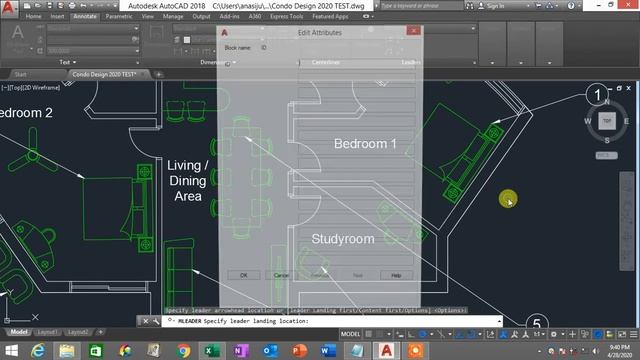This screenshot has height=360, width=640.
Task: Click the status bar Customization menu icon
Action: coord(633,334)
